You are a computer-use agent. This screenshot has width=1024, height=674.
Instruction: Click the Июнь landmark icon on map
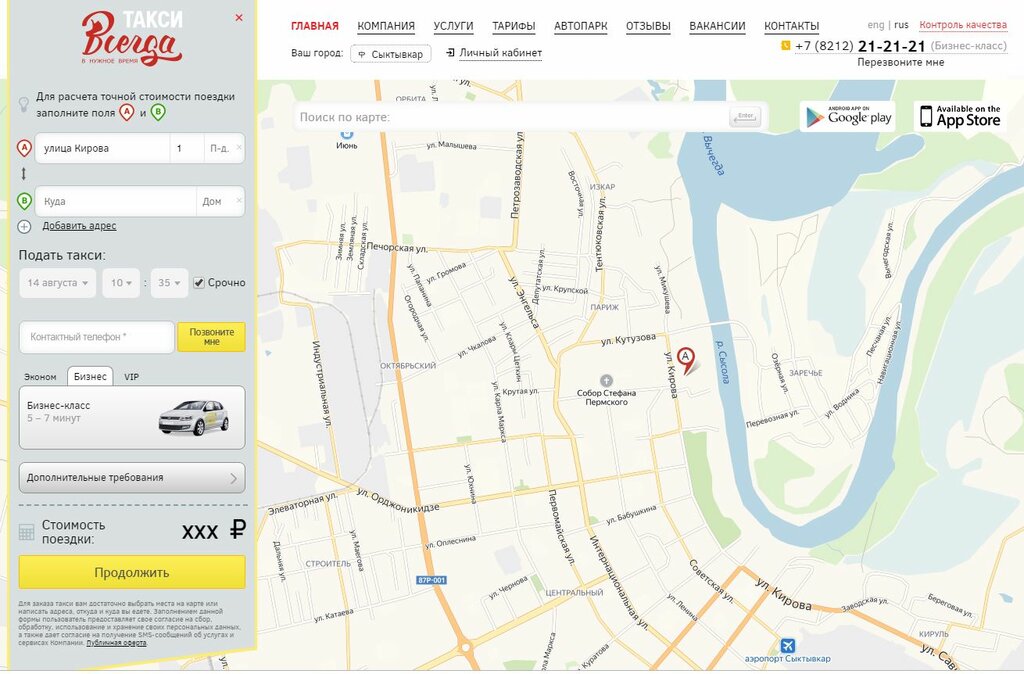[347, 134]
